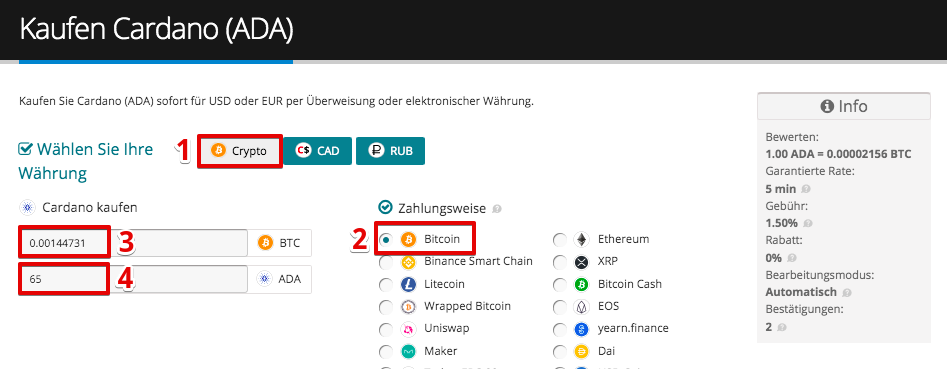Click the Binance Smart Chain coin icon

(408, 262)
